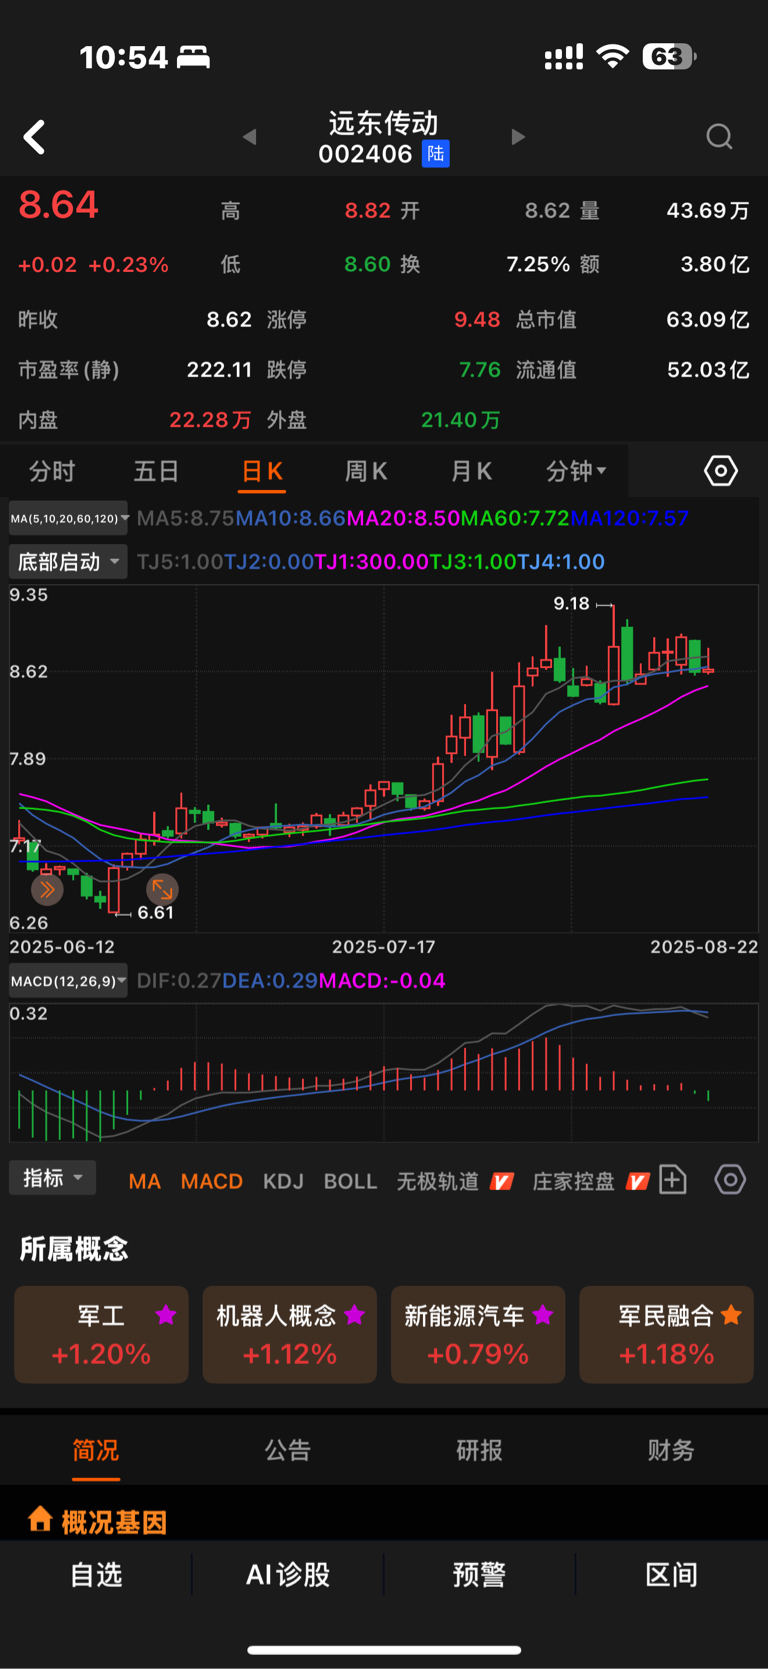Tap the 6.61 low price label
The height and width of the screenshot is (1669, 768).
click(156, 912)
